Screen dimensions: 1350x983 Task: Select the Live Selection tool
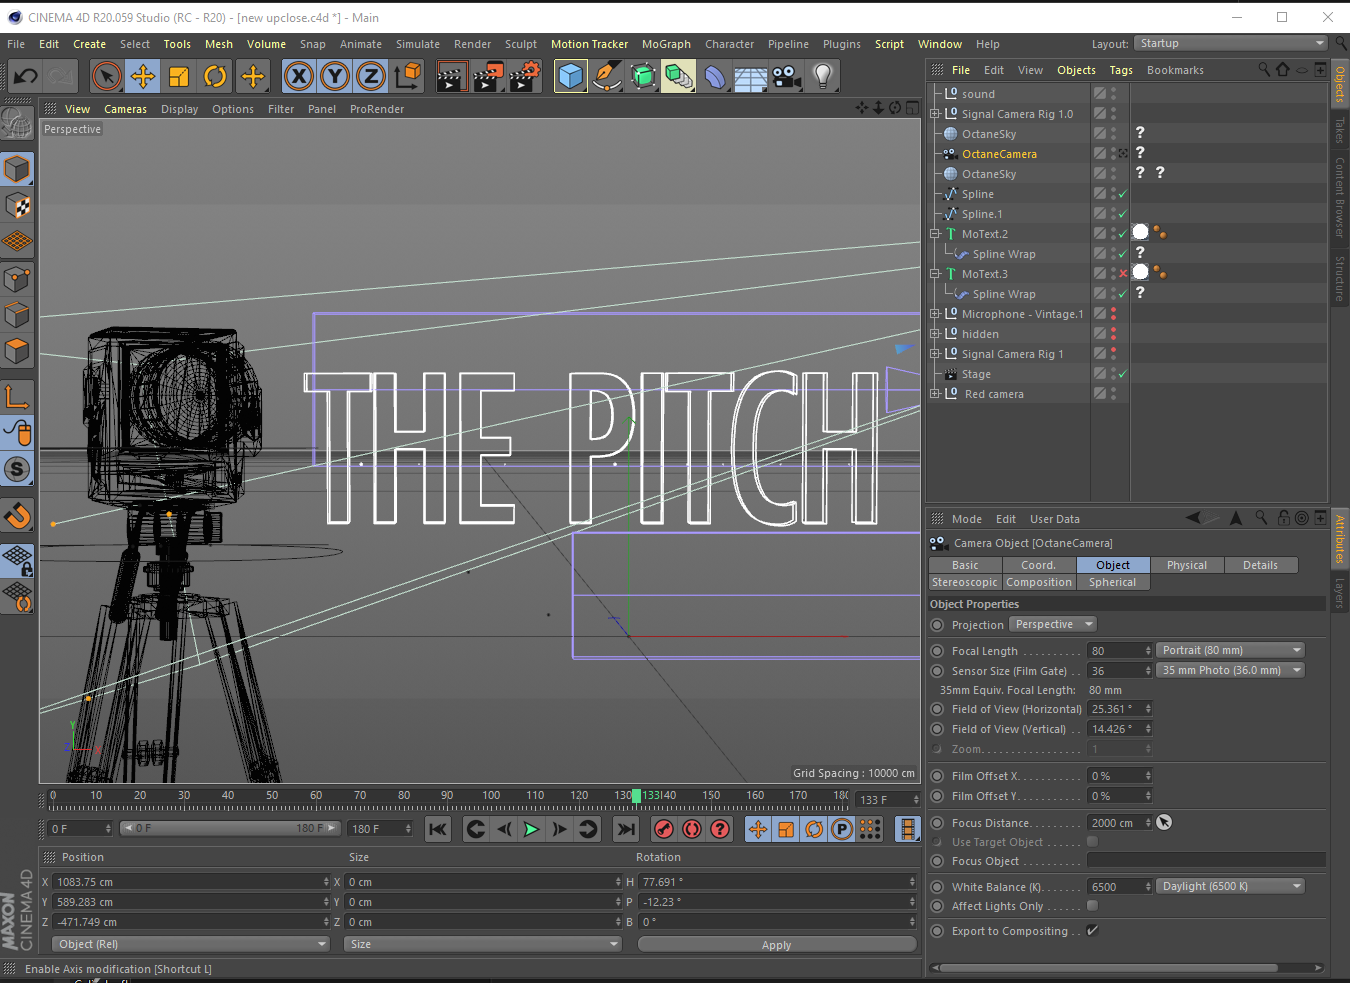pyautogui.click(x=107, y=76)
